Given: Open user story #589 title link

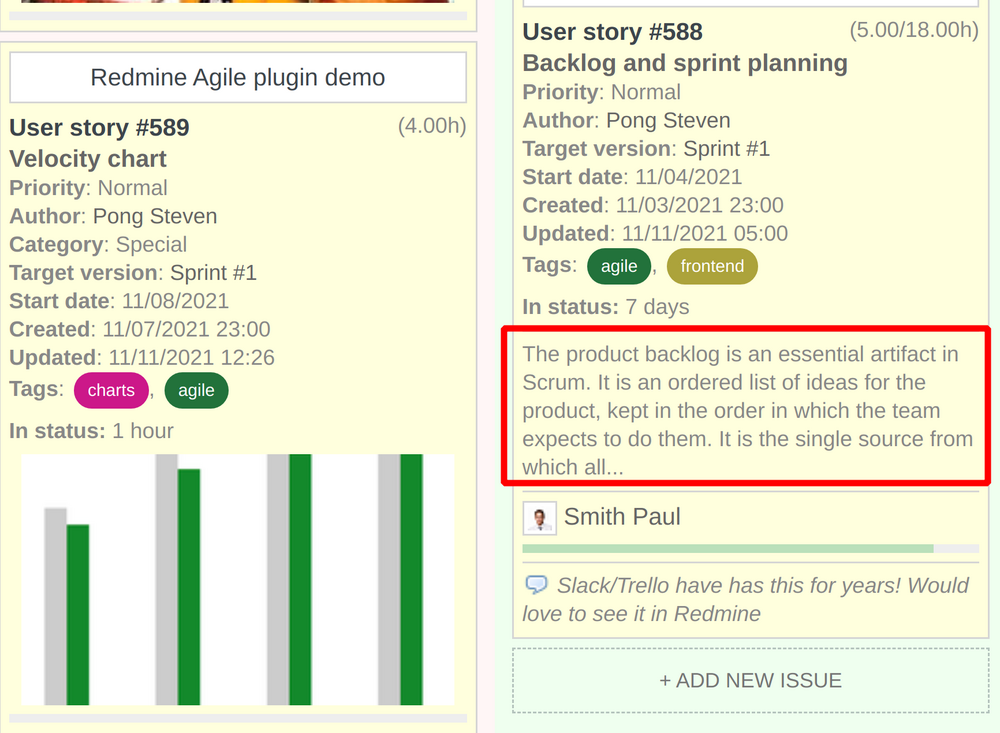Looking at the screenshot, I should point(98,128).
